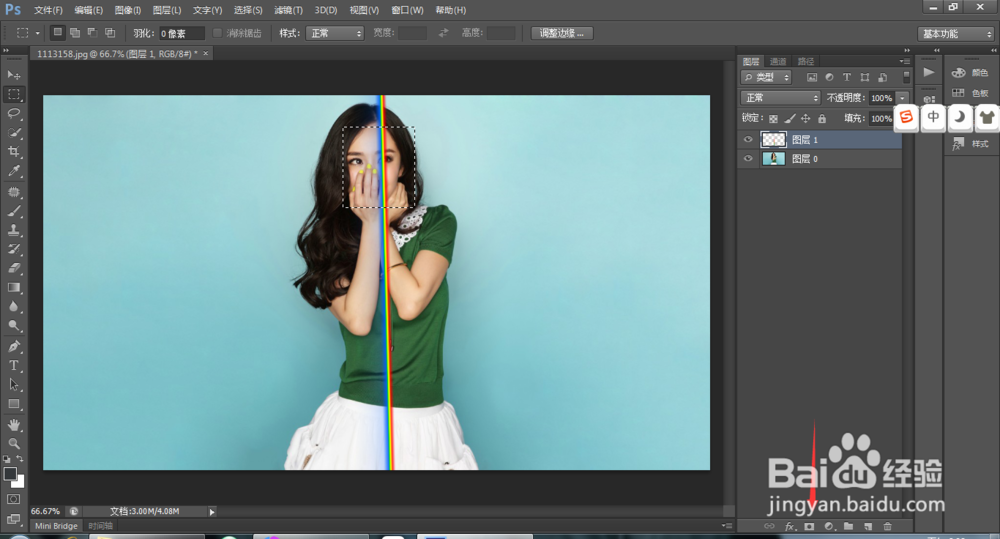Viewport: 1000px width, 539px height.
Task: Toggle lock transparent pixels
Action: pos(773,119)
